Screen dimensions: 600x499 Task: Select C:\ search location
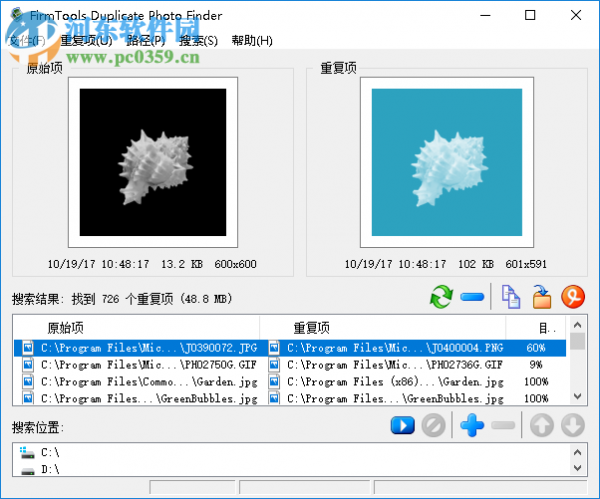pos(50,453)
